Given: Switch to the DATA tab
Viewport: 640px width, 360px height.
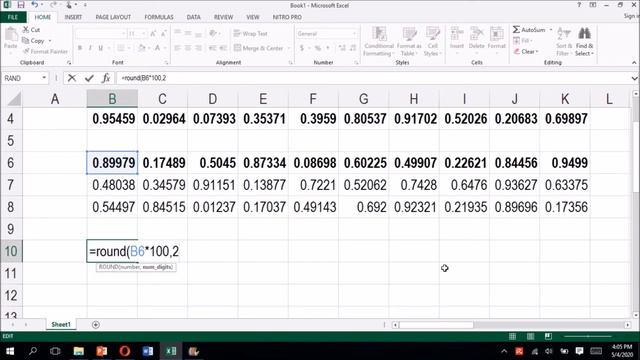Looking at the screenshot, I should pyautogui.click(x=193, y=17).
